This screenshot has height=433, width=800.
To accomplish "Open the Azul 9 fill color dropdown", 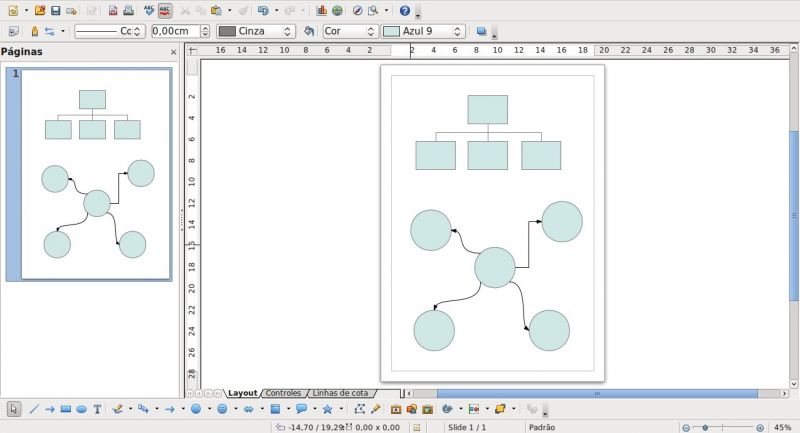I will [x=423, y=31].
